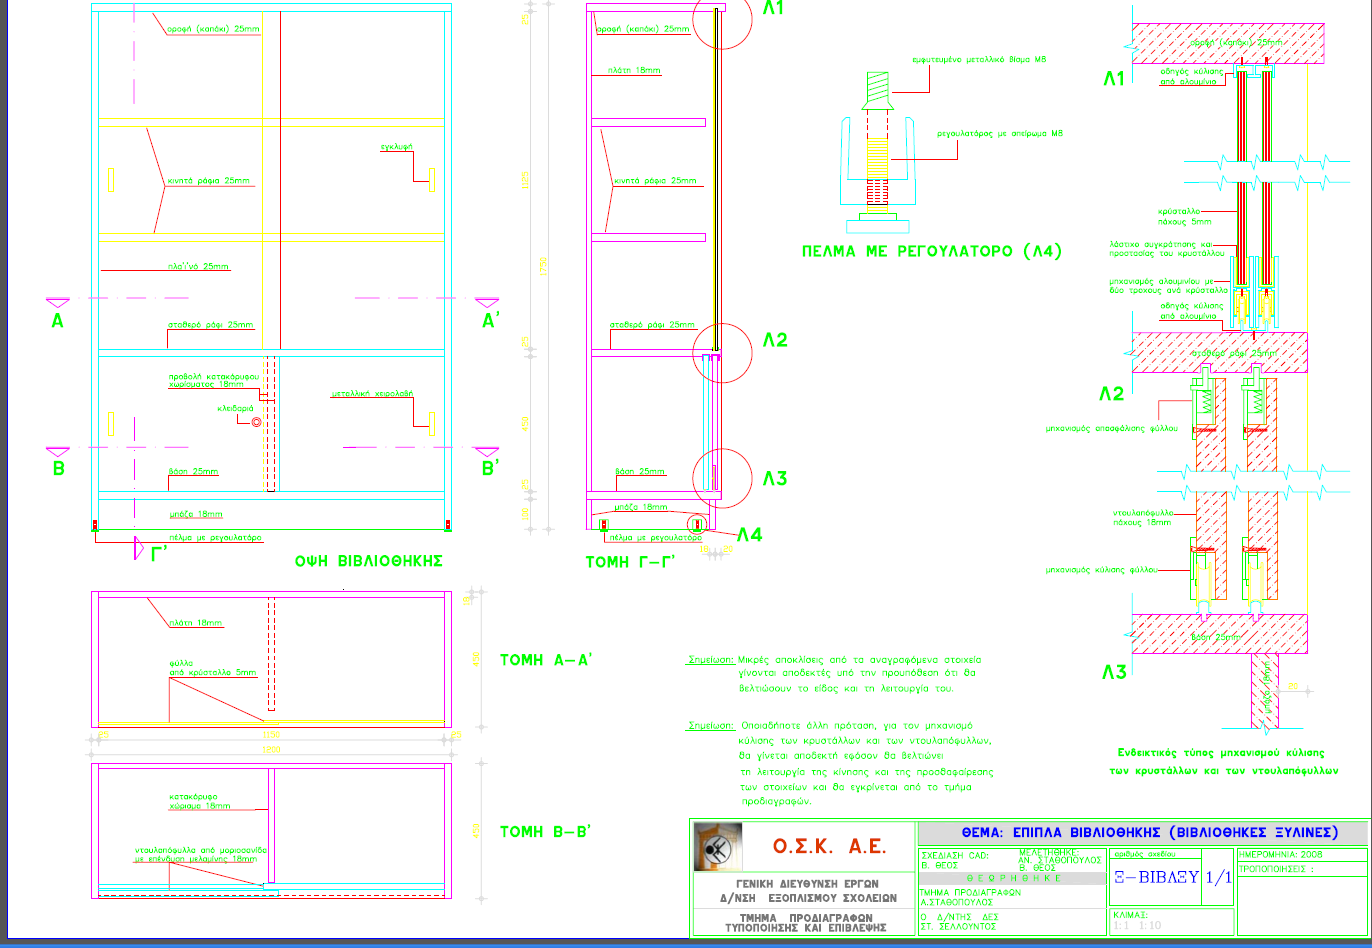Click 'ρεγουλατόρος με σπείρωμα M8' label

click(x=1000, y=133)
